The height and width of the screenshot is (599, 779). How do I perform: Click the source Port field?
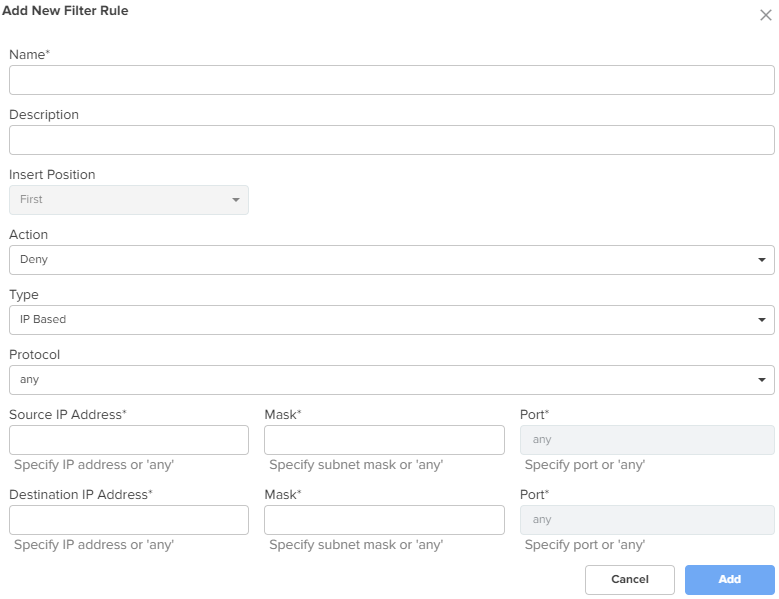[647, 440]
